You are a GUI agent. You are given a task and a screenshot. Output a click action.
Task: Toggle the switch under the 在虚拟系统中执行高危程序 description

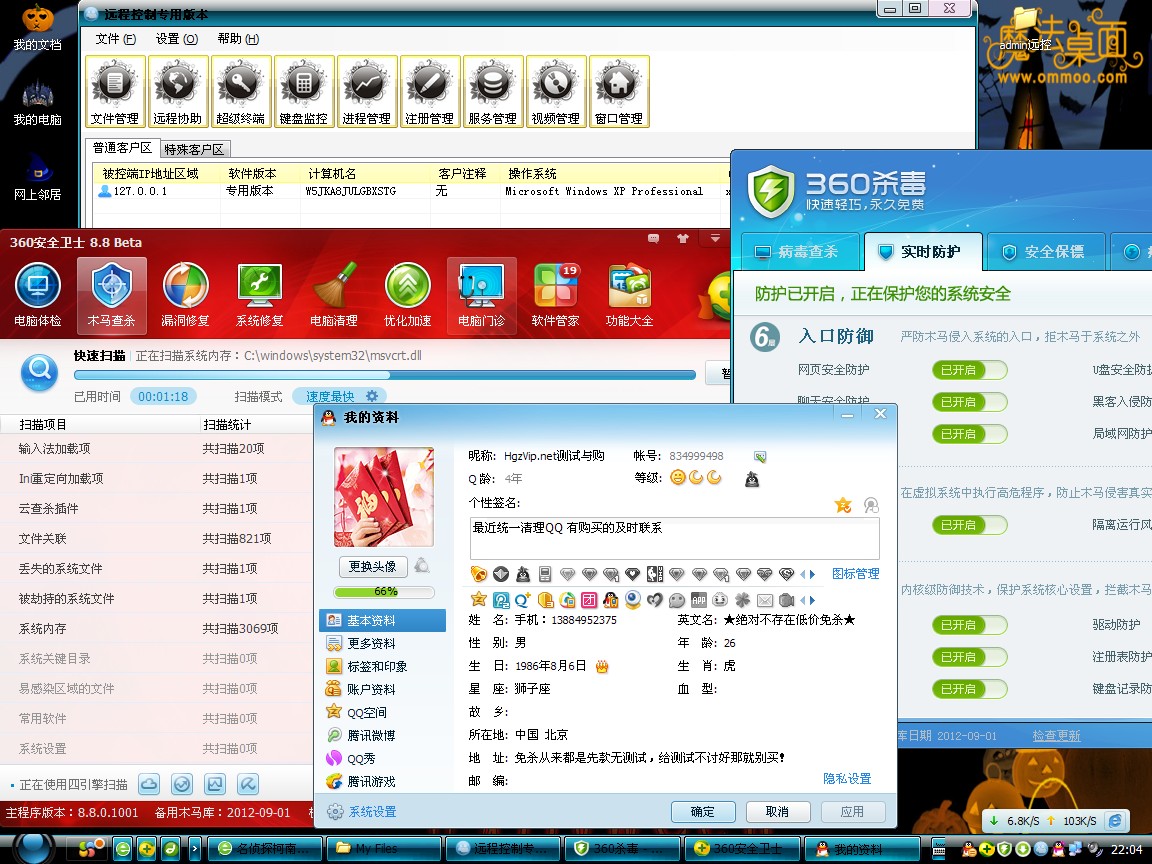969,525
